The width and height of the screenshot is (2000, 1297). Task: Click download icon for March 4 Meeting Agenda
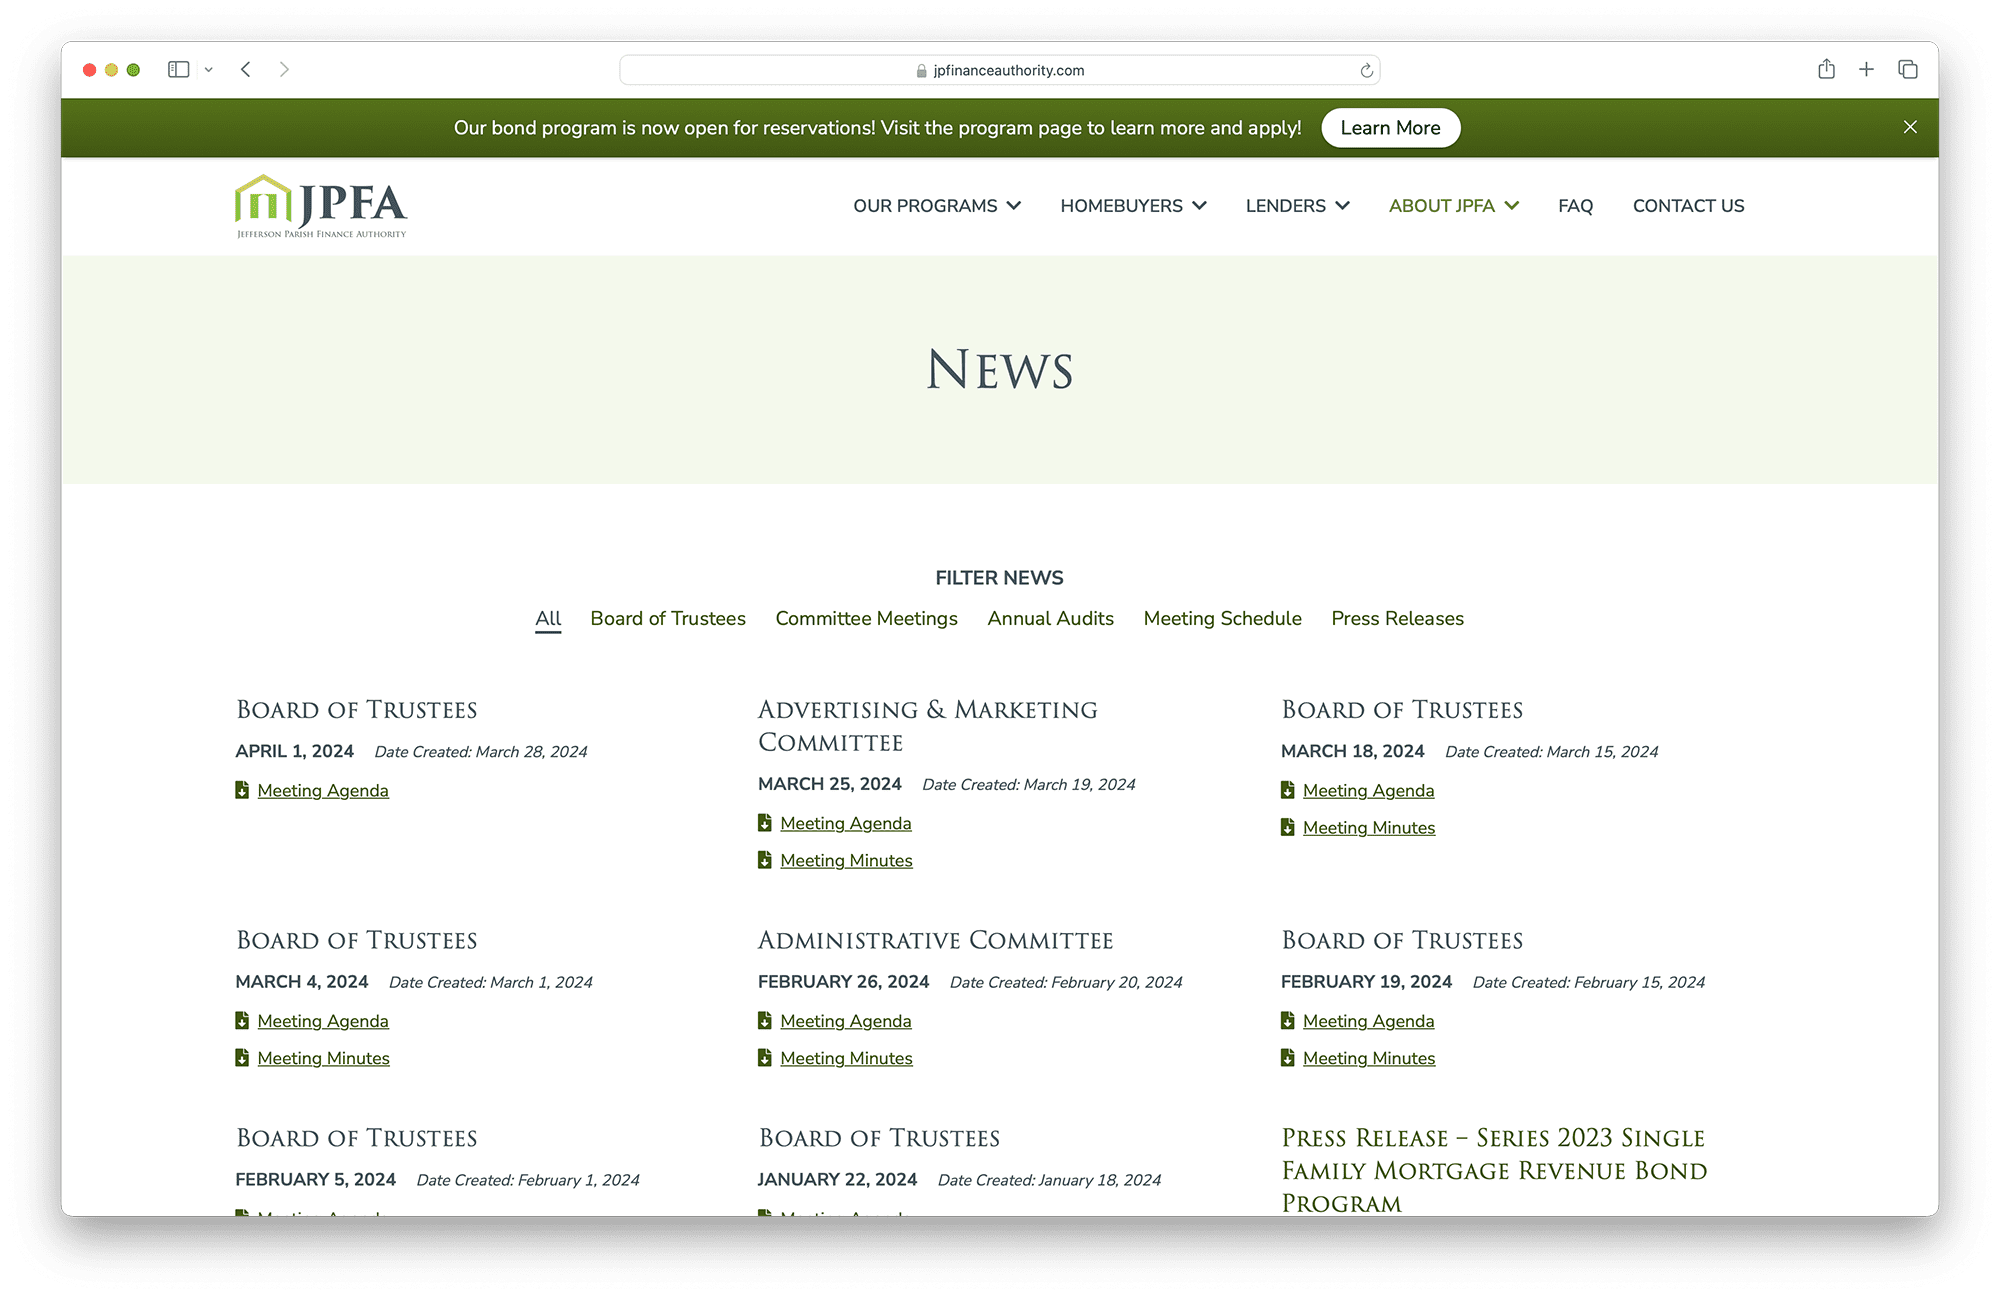[242, 1021]
